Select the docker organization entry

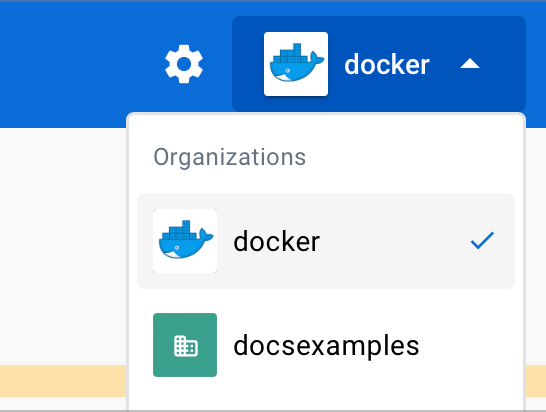[x=326, y=241]
